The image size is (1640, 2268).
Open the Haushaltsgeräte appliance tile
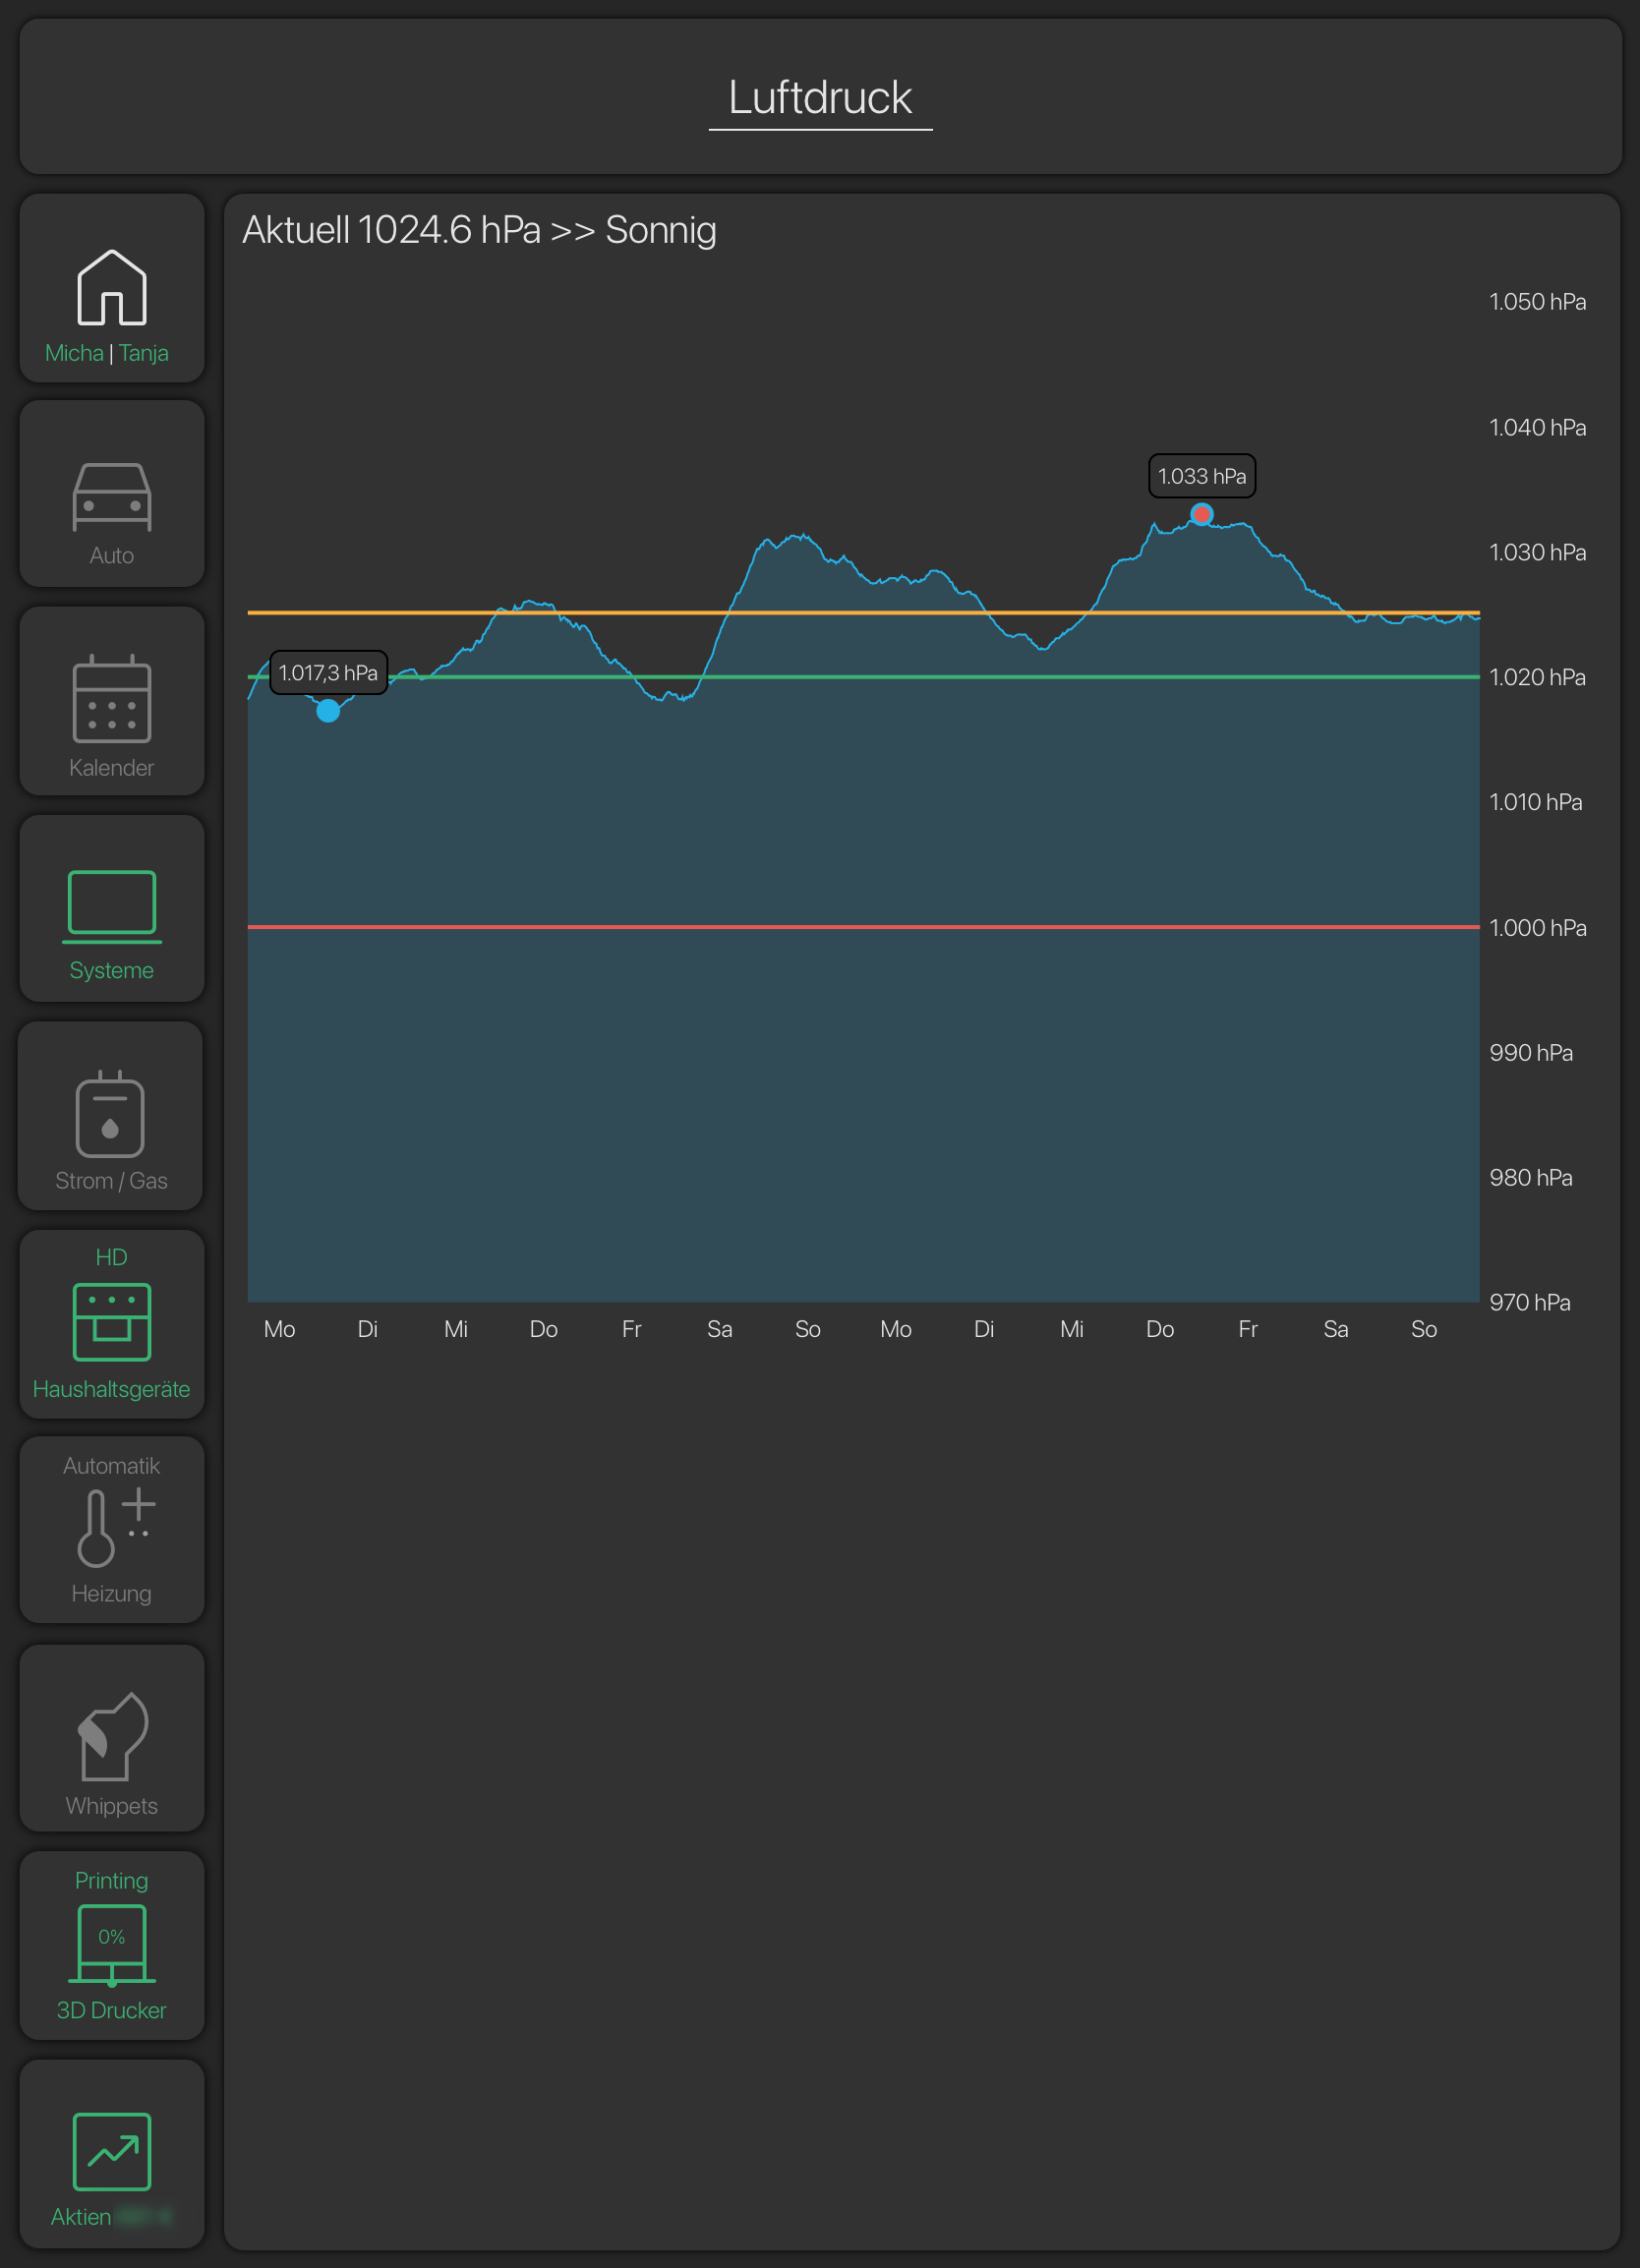click(x=112, y=1324)
